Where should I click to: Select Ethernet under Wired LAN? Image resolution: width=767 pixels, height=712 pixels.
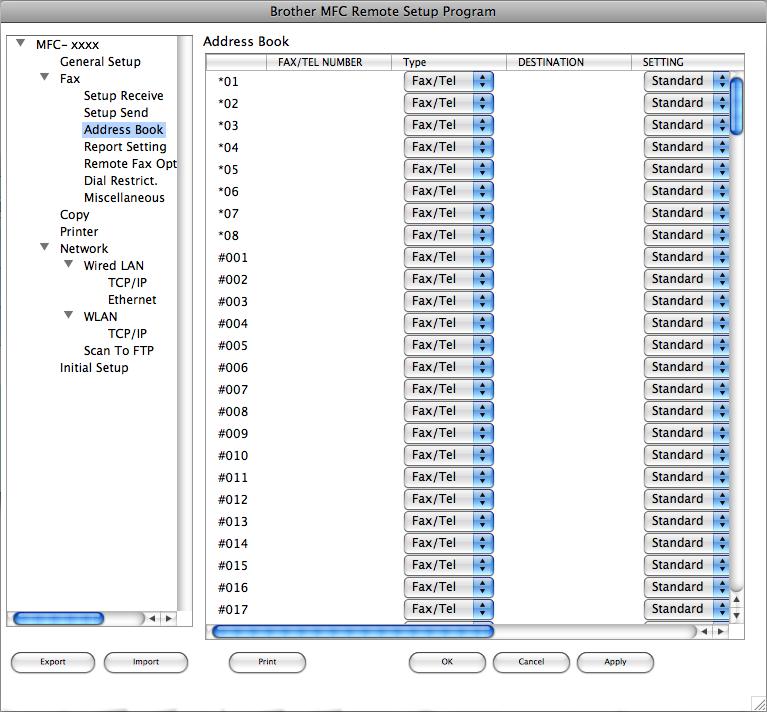click(x=132, y=299)
